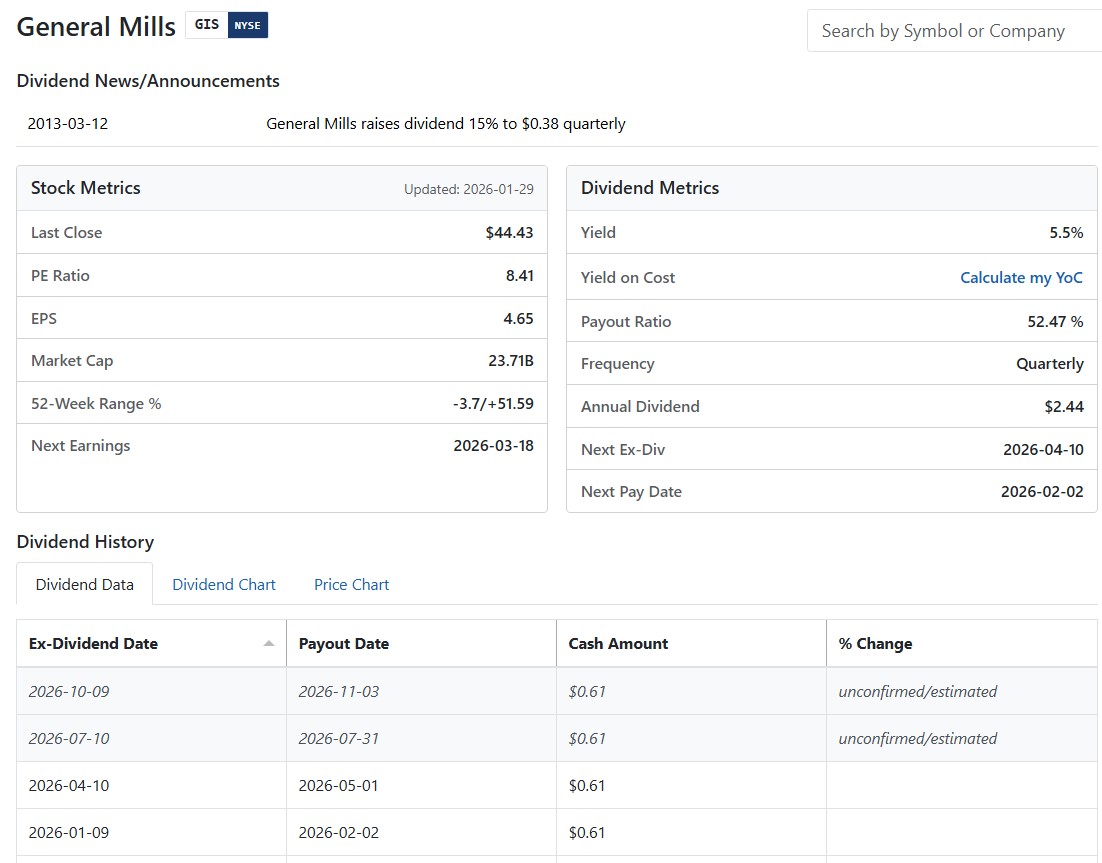The width and height of the screenshot is (1102, 863).
Task: Sort table by Cash Amount column
Action: pos(618,644)
